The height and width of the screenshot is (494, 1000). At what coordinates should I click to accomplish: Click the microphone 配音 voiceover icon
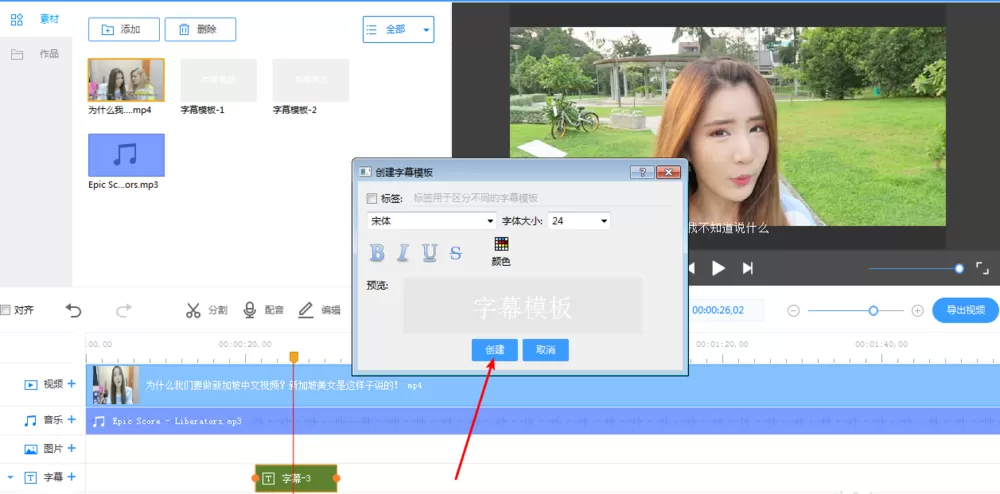(251, 310)
